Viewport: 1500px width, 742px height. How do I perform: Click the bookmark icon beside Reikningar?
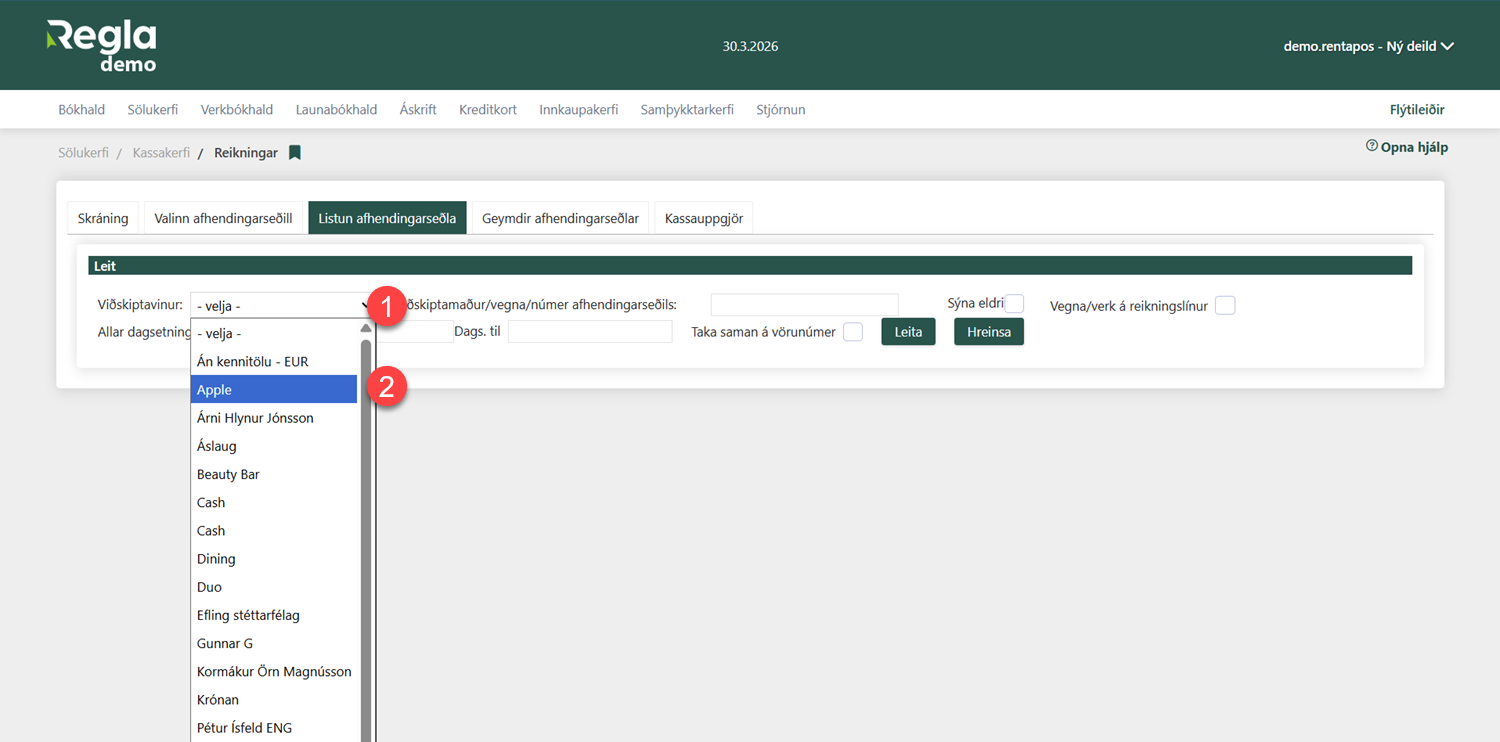tap(295, 153)
